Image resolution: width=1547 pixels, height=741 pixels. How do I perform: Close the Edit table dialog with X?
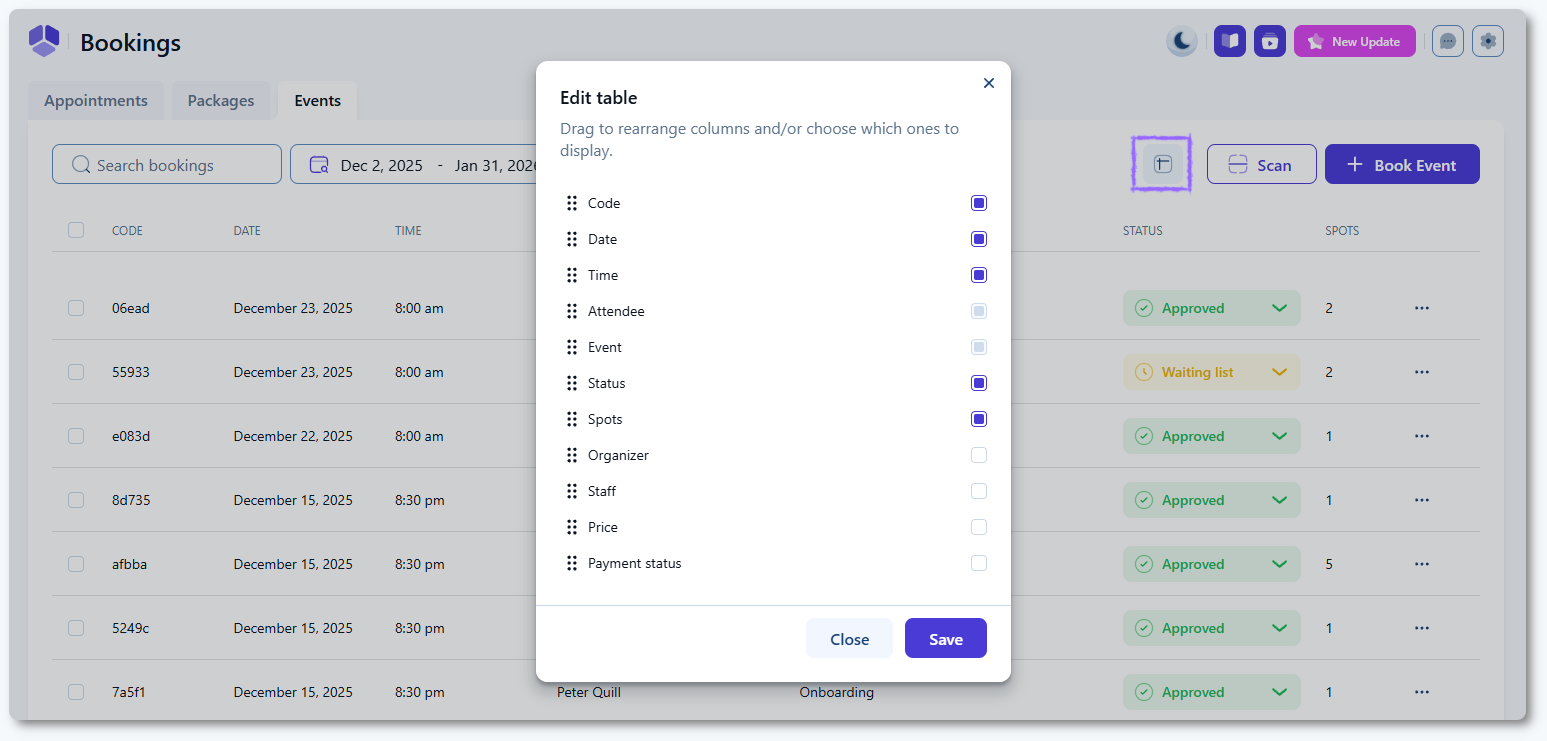coord(989,83)
